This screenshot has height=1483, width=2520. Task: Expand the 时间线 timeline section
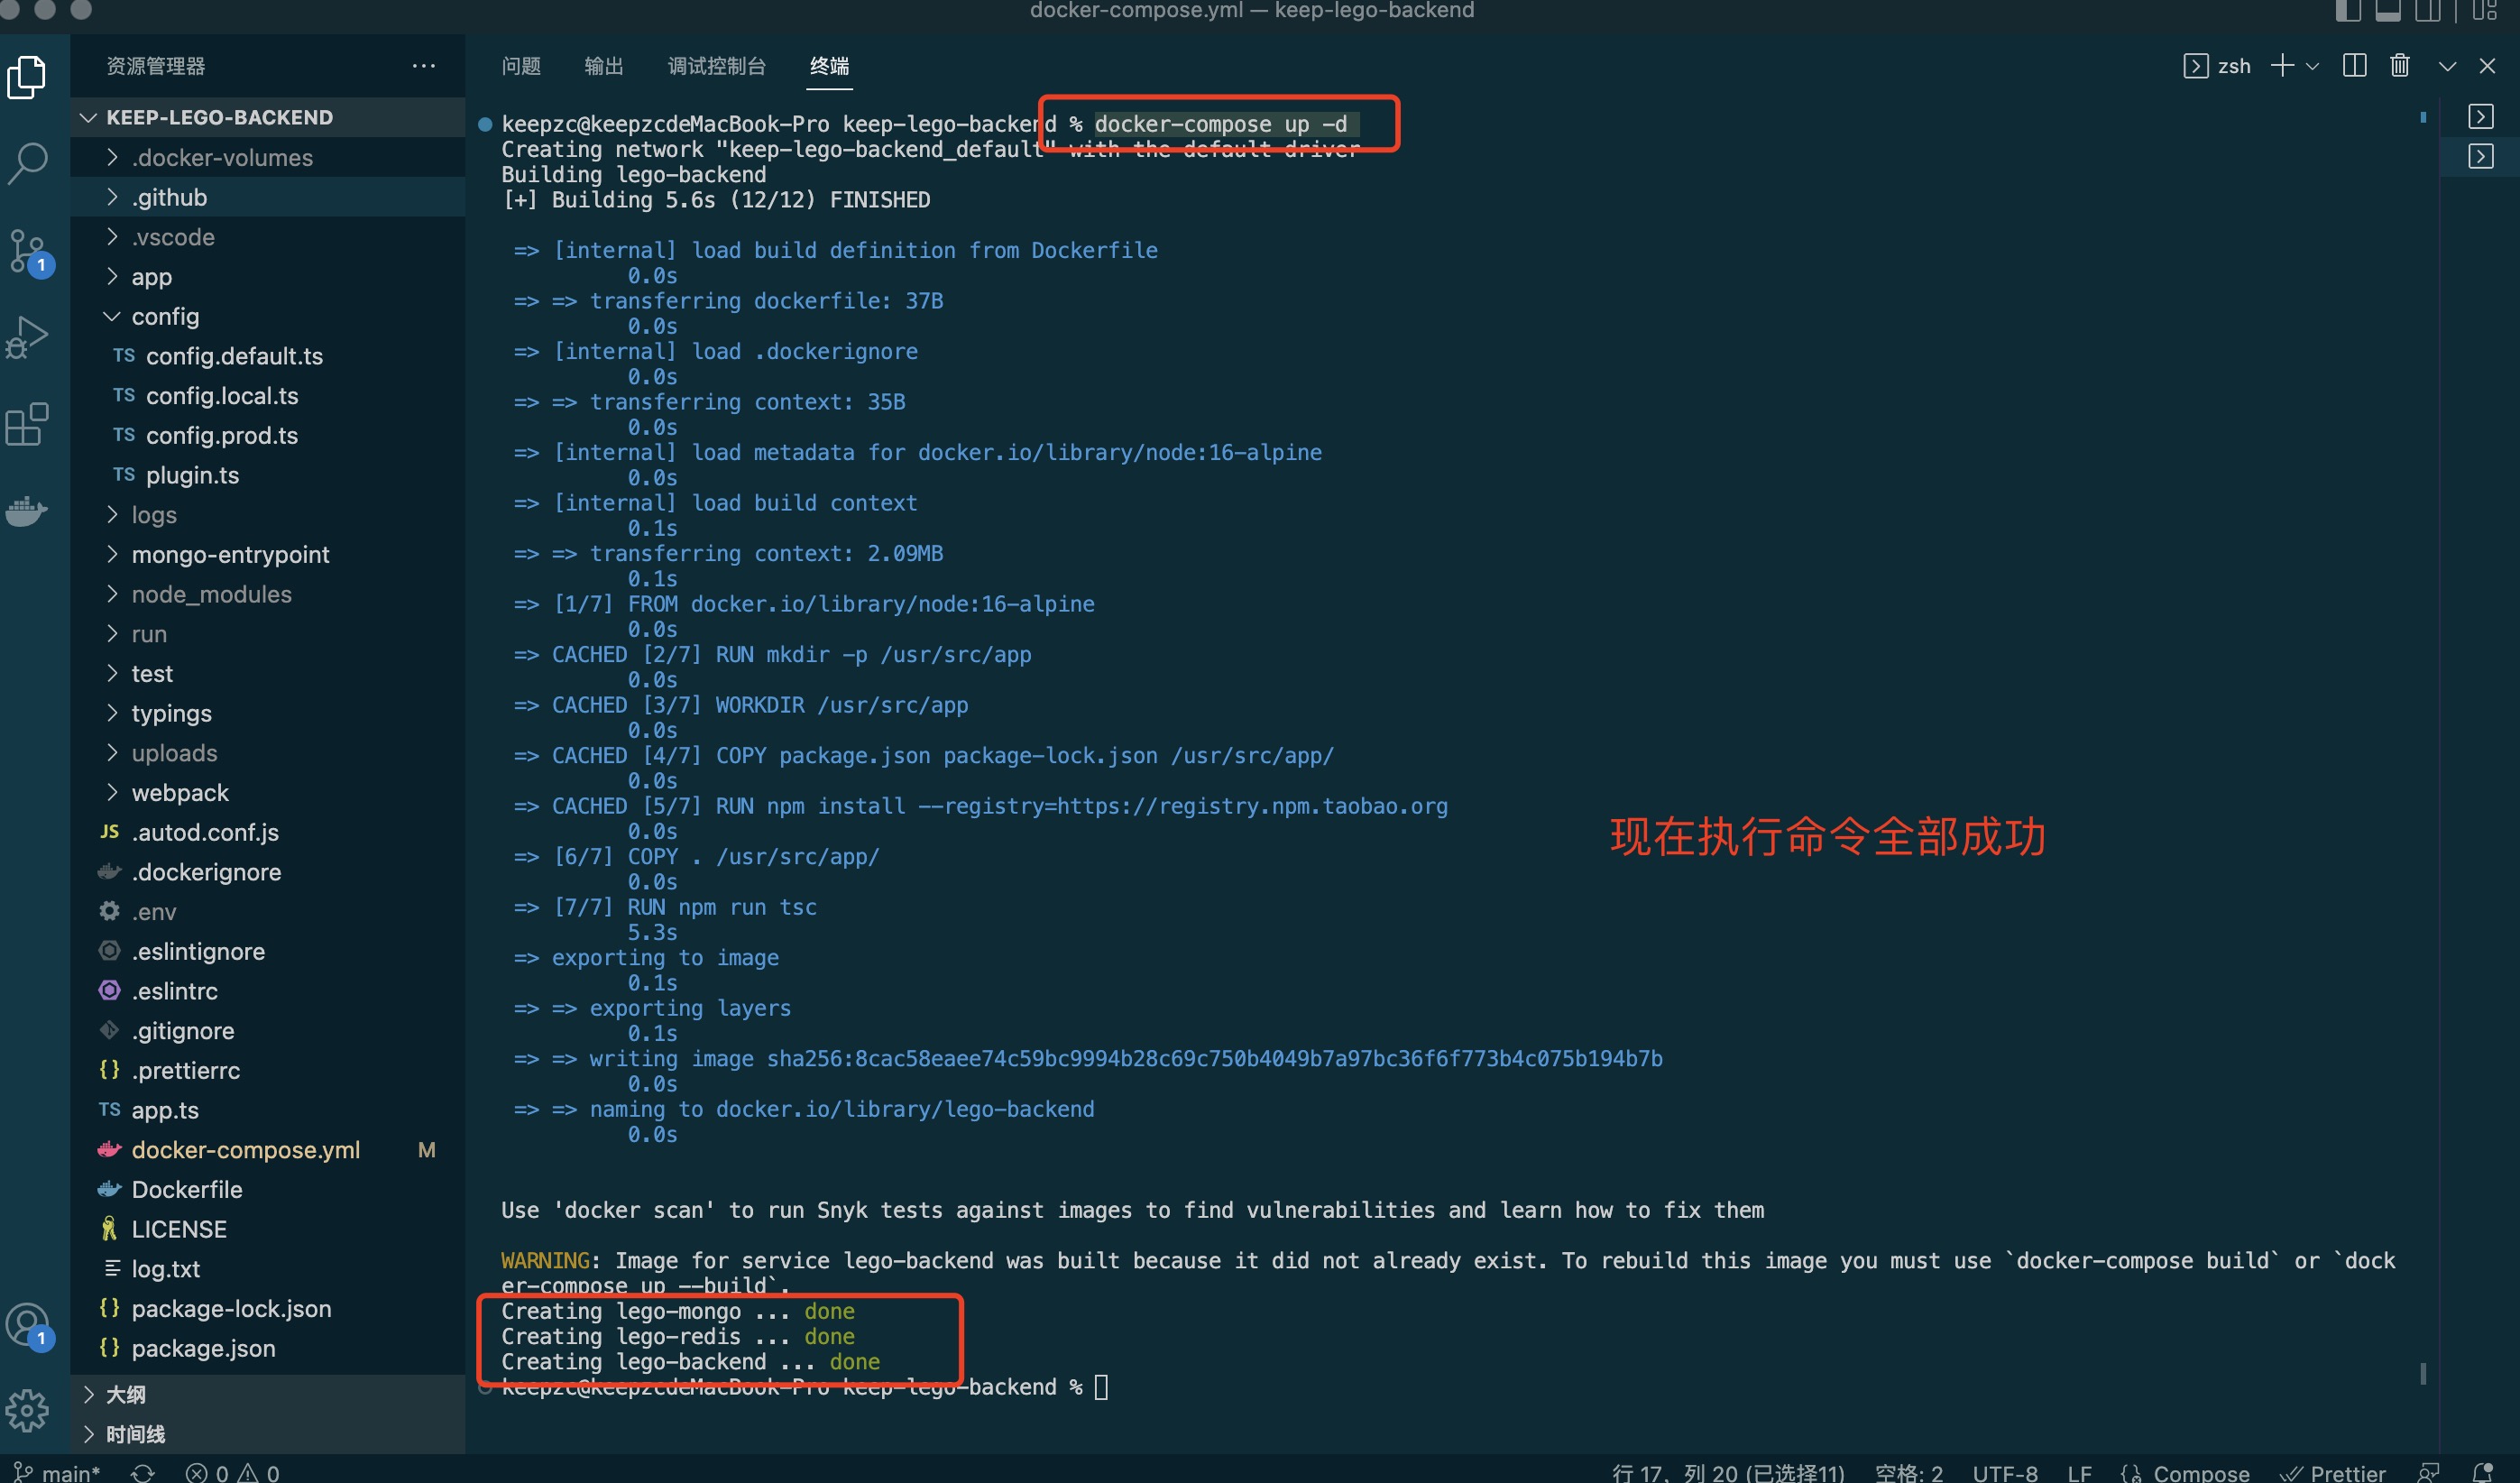click(x=268, y=1434)
